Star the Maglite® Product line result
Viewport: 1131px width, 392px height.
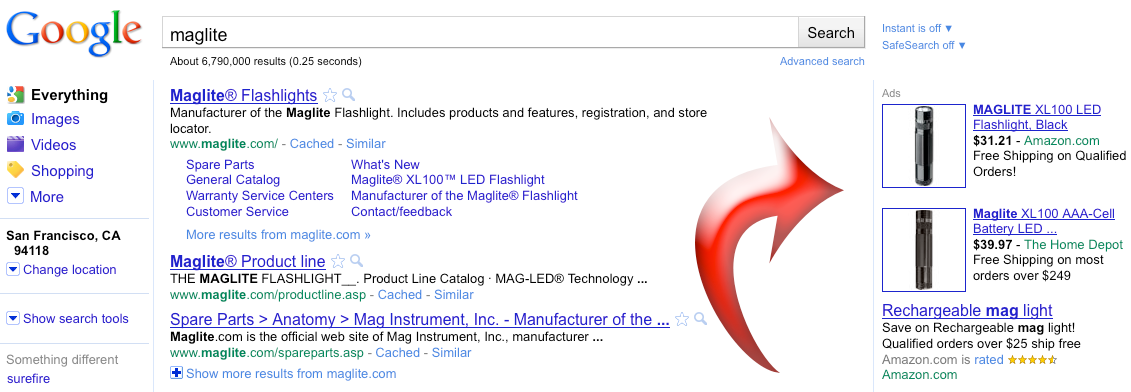point(338,261)
